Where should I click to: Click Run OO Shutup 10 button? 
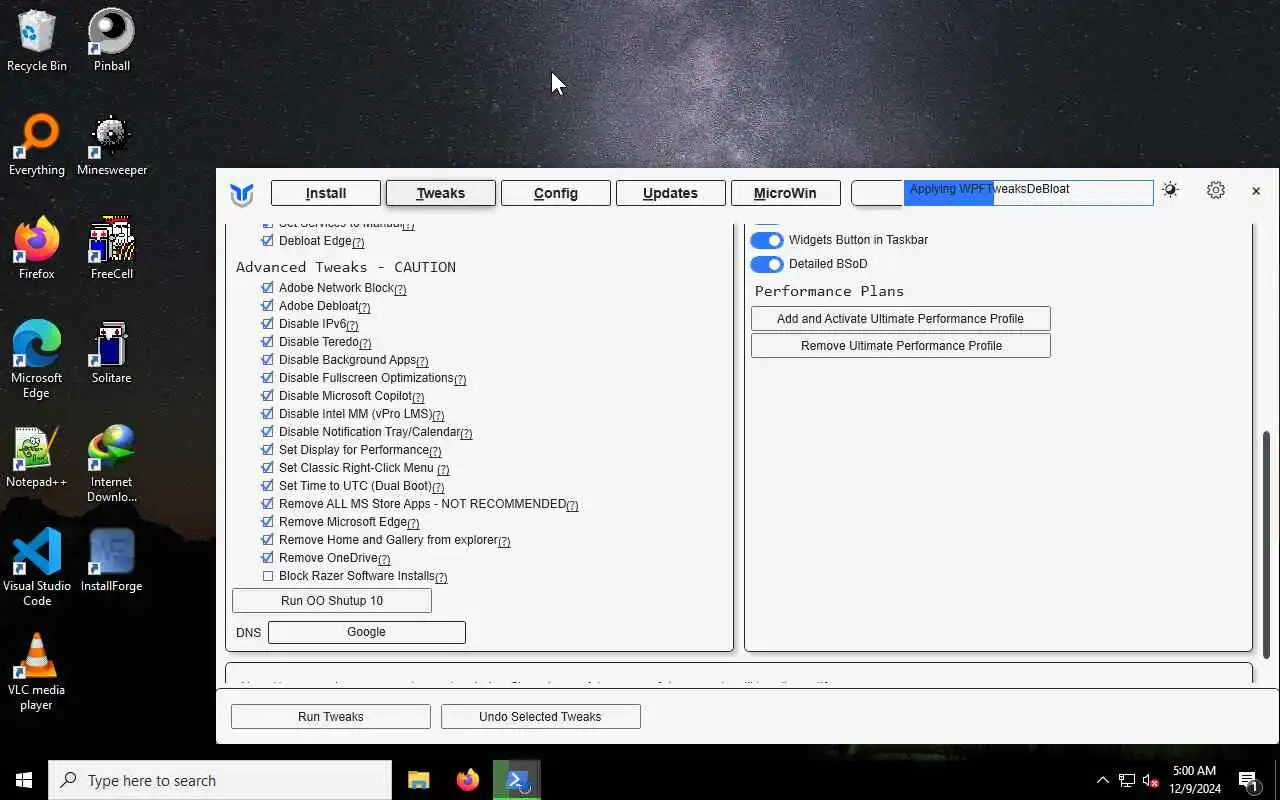click(x=332, y=600)
